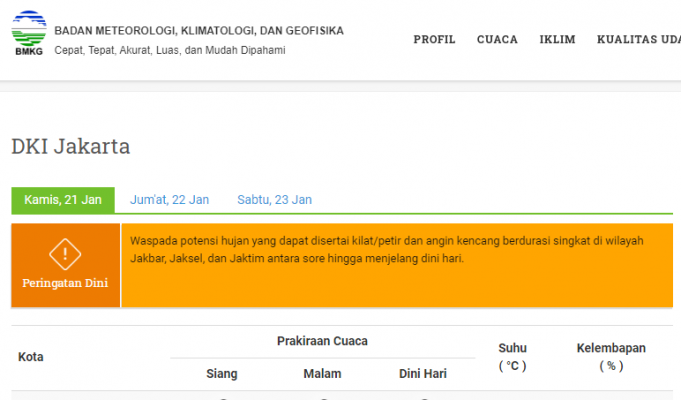
Task: Click the Peringatan Dini label
Action: coord(65,283)
